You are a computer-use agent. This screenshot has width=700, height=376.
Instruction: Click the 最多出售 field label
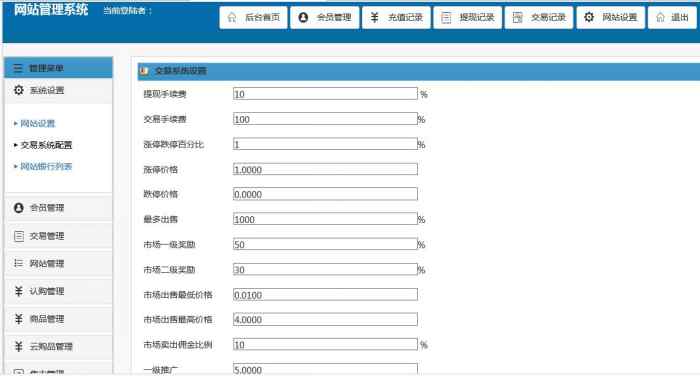(x=160, y=219)
